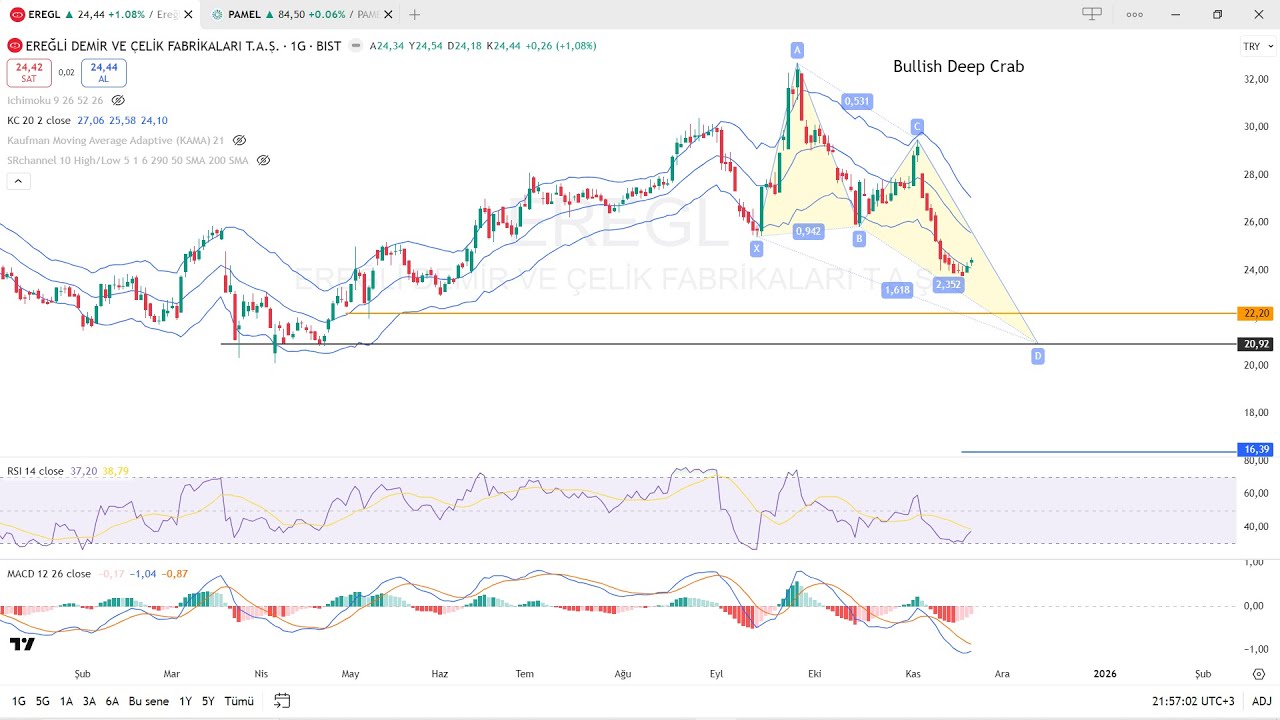Screen dimensions: 1280x720
Task: Click the 24,42 SAT sell button
Action: (x=28, y=72)
